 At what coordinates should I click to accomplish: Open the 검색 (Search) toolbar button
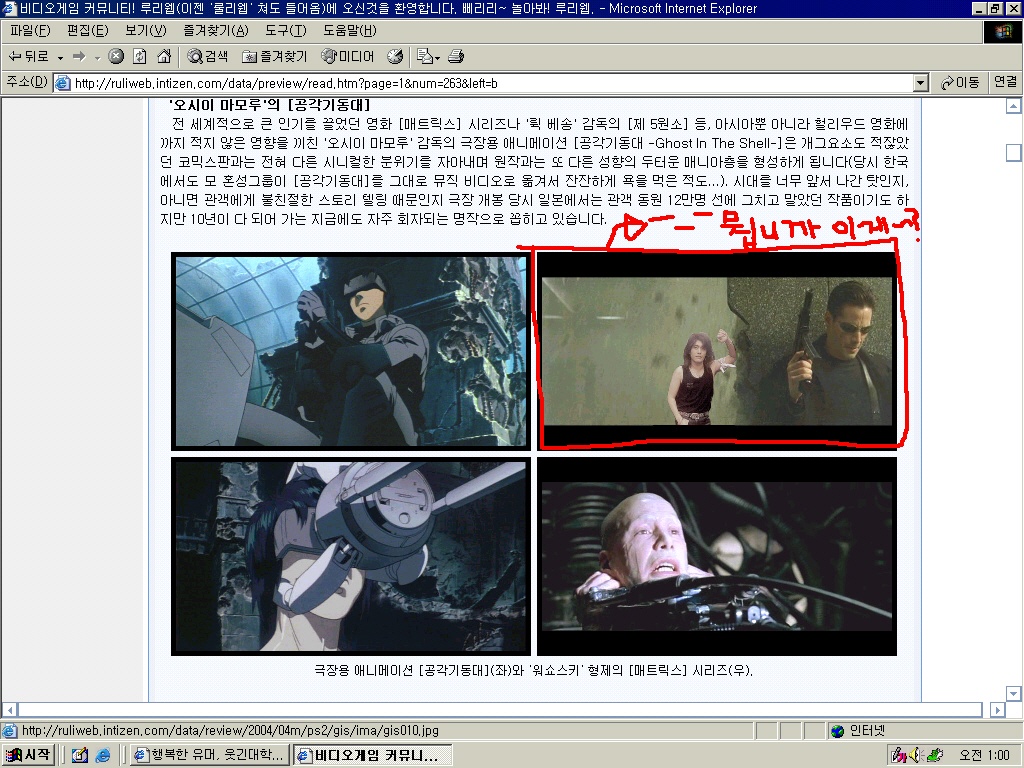point(207,57)
